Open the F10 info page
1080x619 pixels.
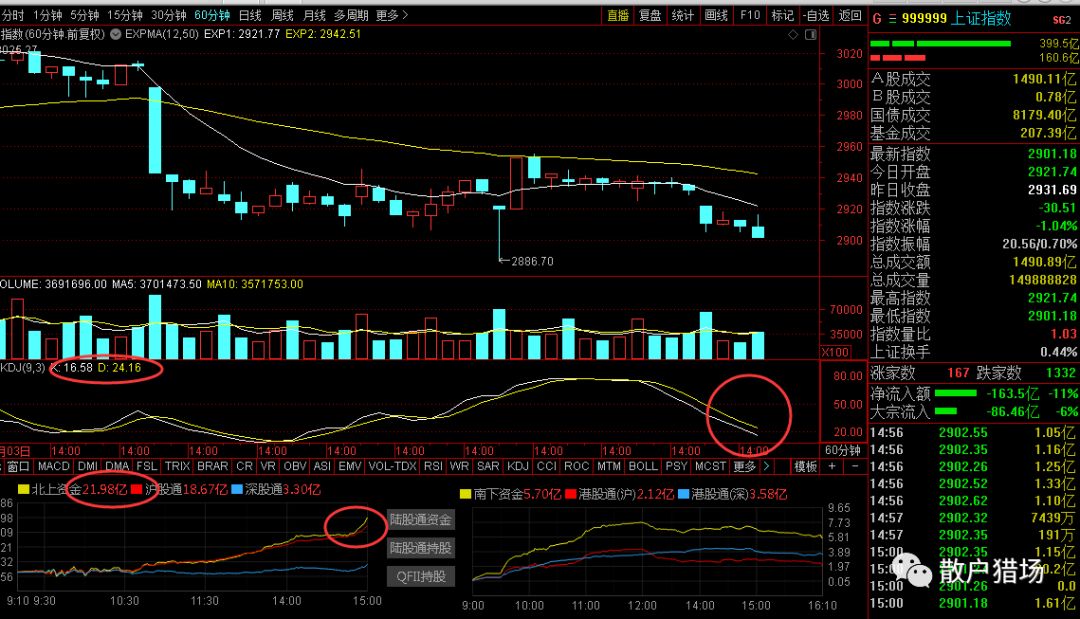(x=749, y=15)
